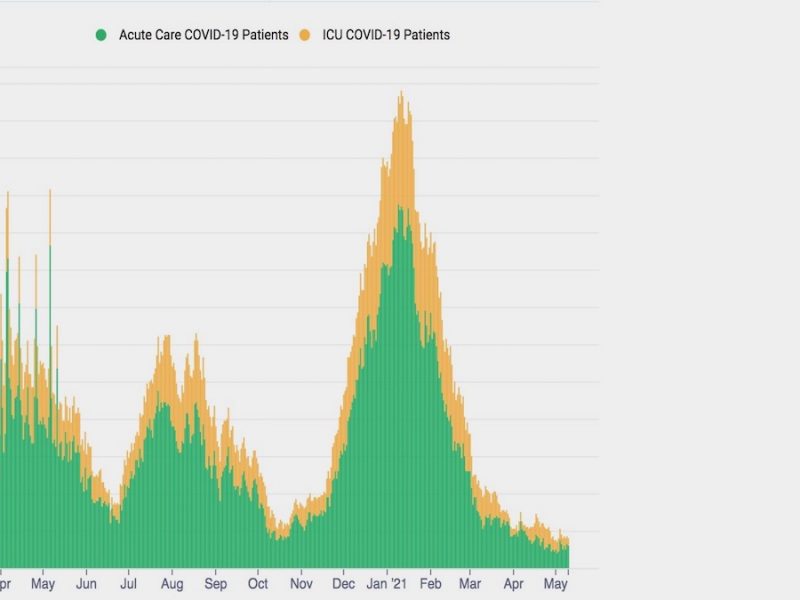Viewport: 800px width, 600px height.
Task: Click the Dec label on the x-axis
Action: 343,583
